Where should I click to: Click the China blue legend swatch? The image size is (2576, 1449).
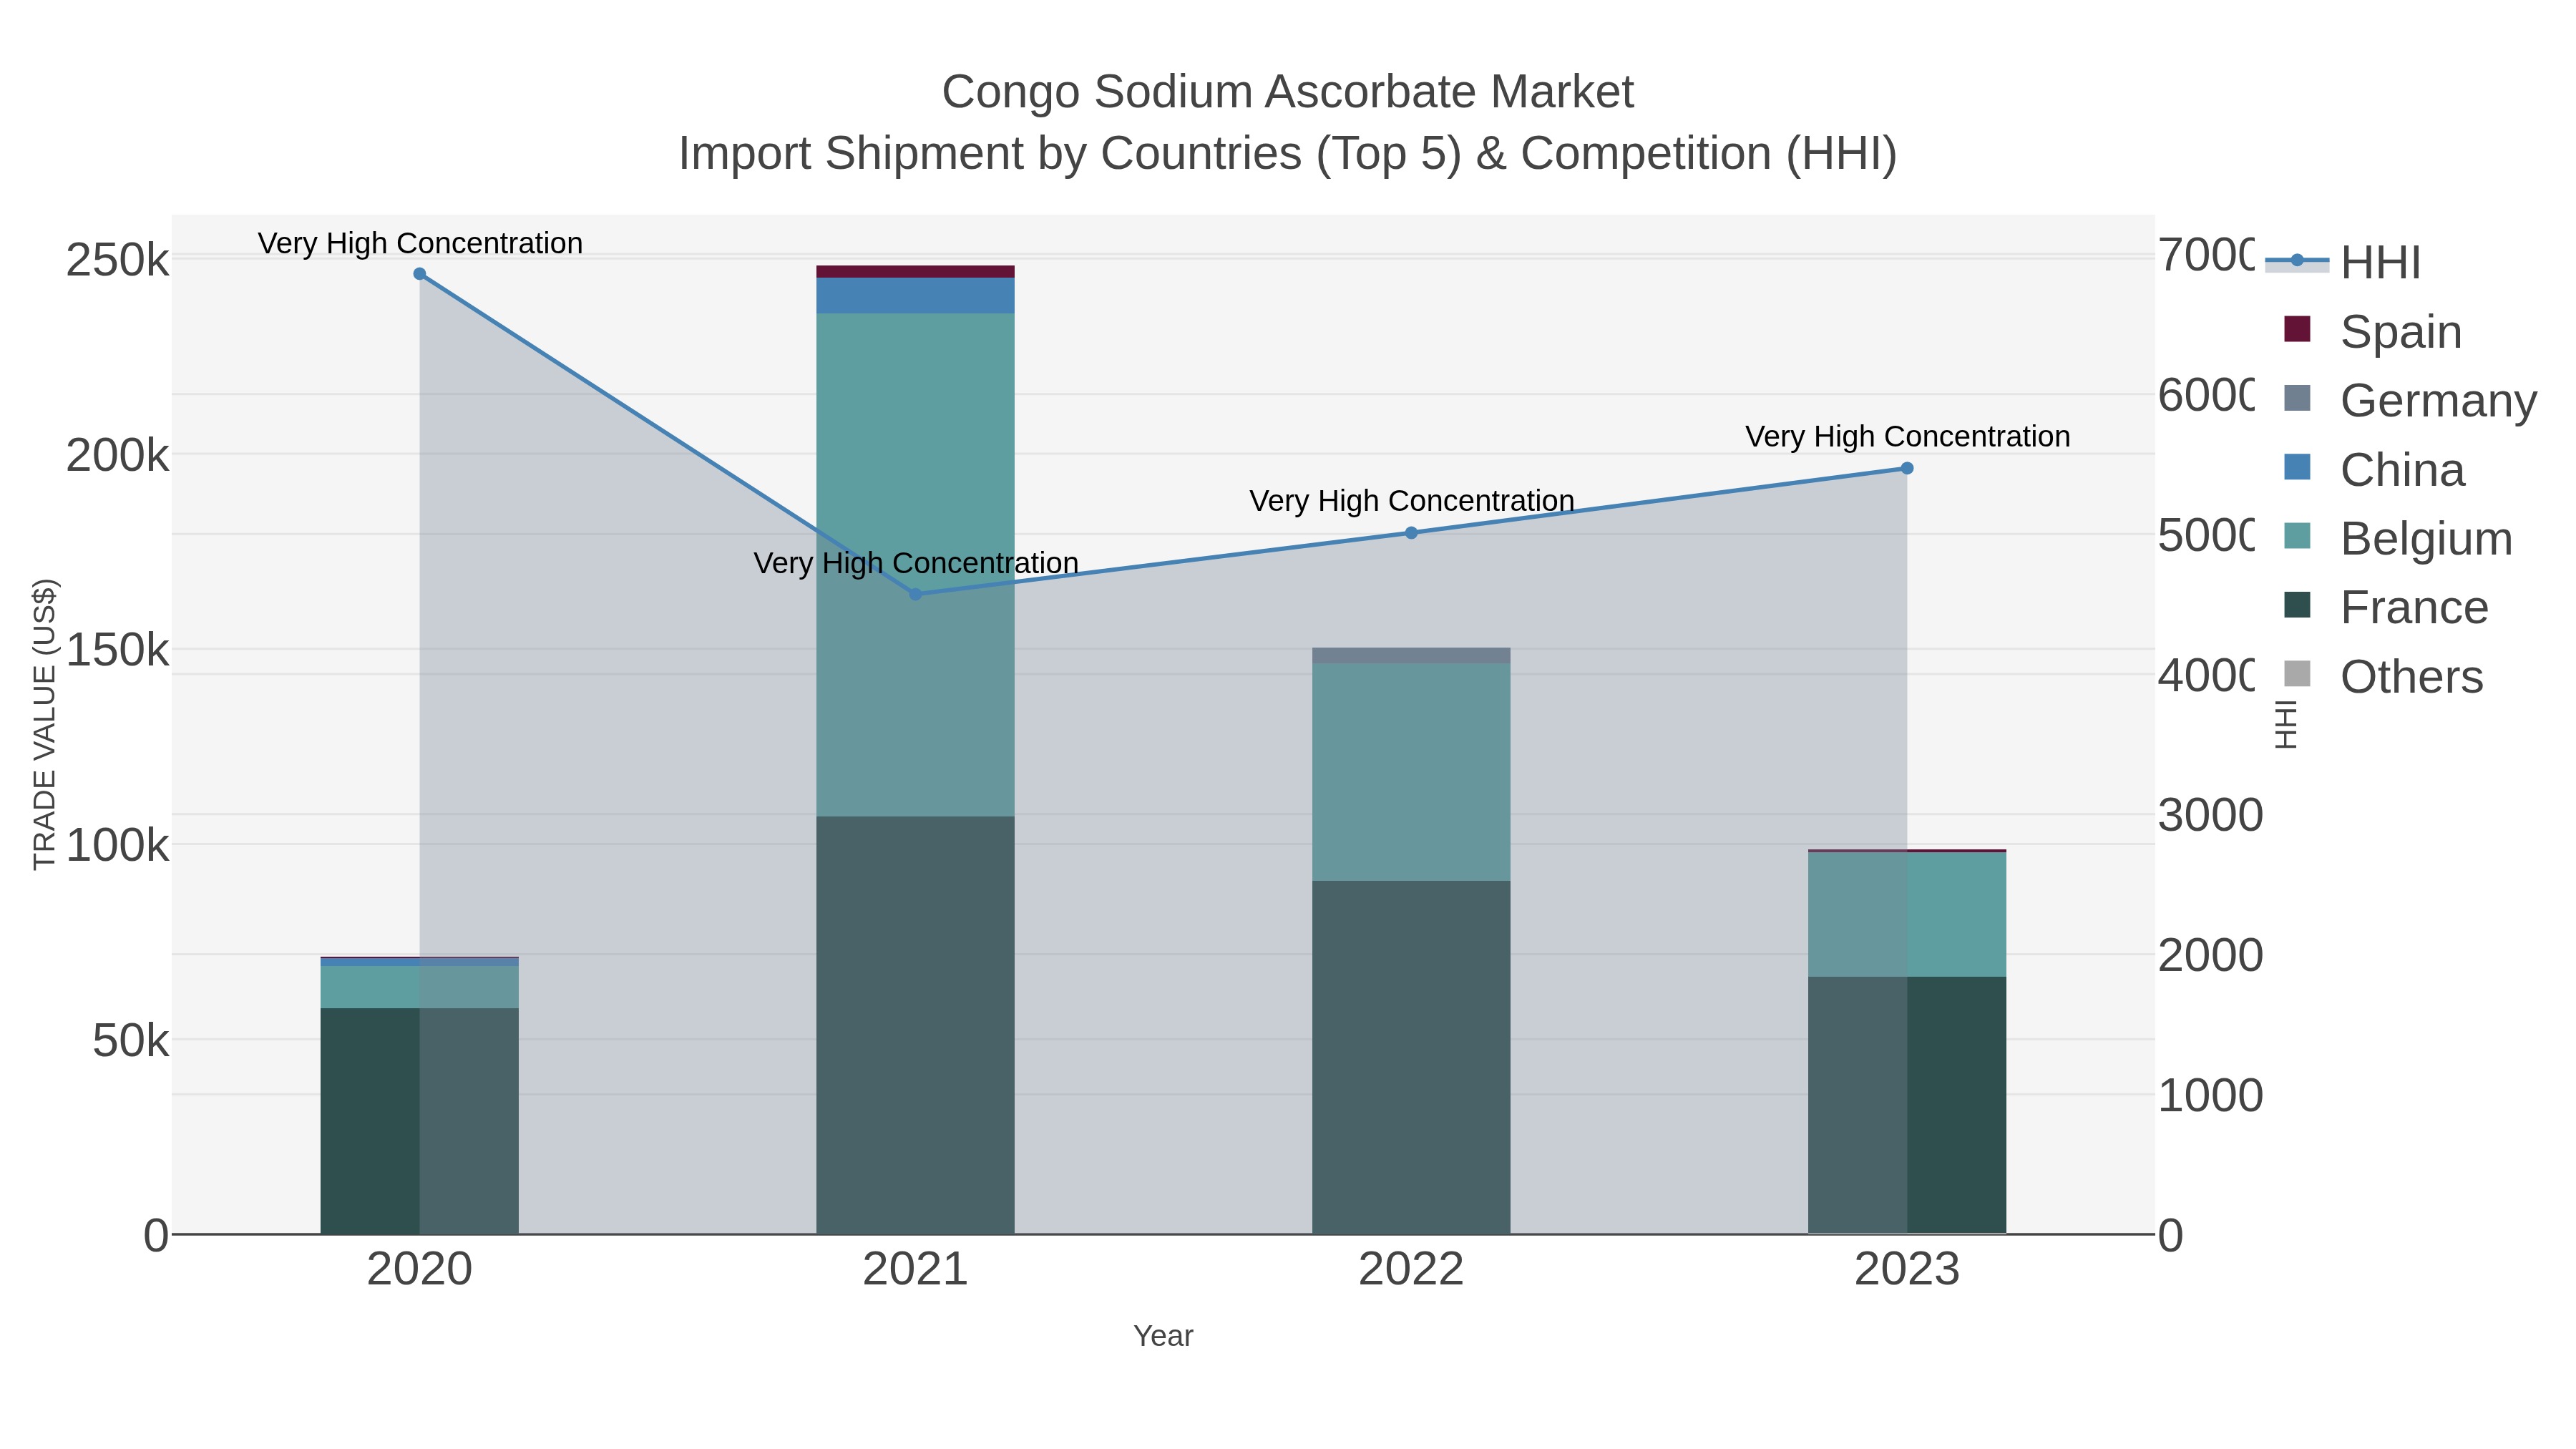tap(2298, 467)
